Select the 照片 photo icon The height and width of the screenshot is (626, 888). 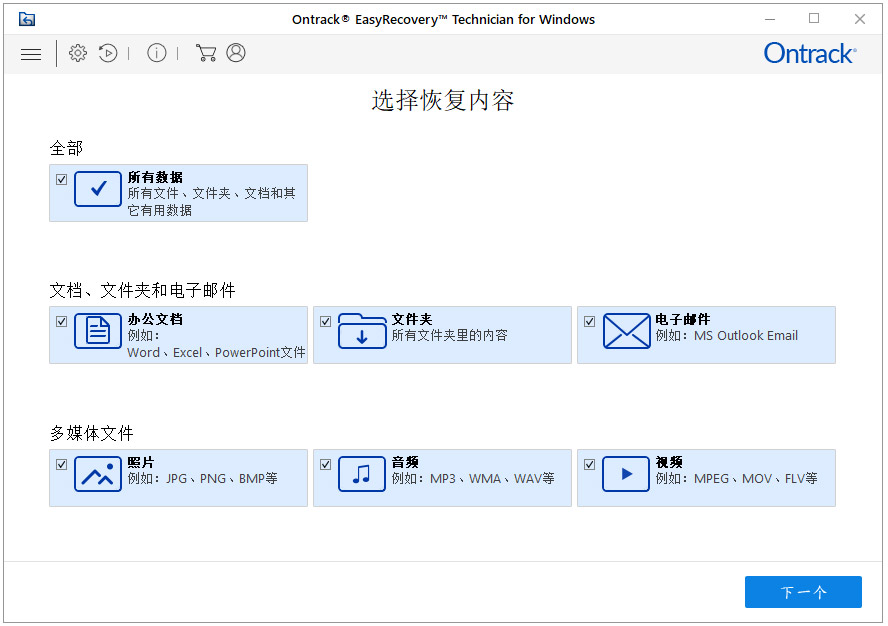(97, 474)
